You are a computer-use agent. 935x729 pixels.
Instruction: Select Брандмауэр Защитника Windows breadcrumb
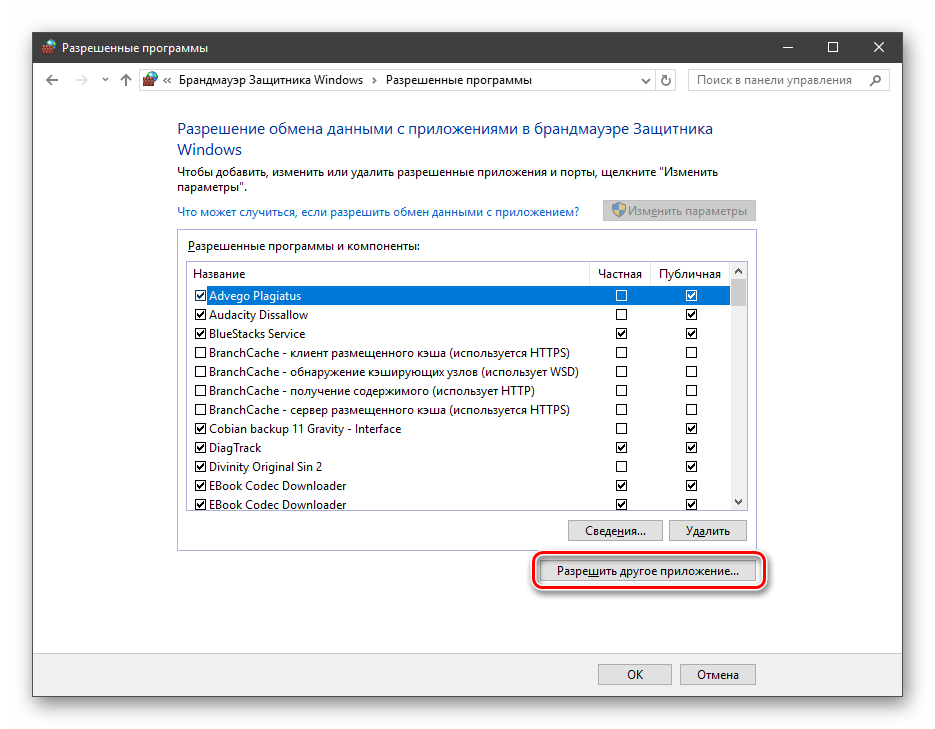tap(270, 80)
